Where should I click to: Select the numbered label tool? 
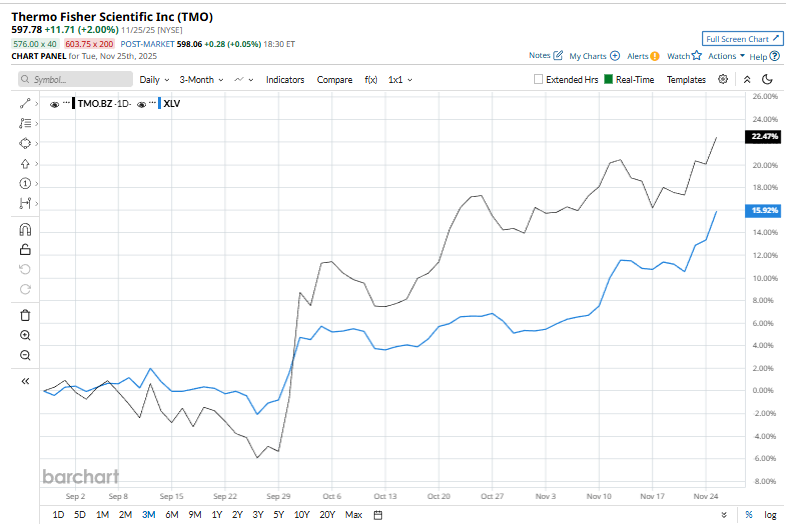tap(25, 184)
